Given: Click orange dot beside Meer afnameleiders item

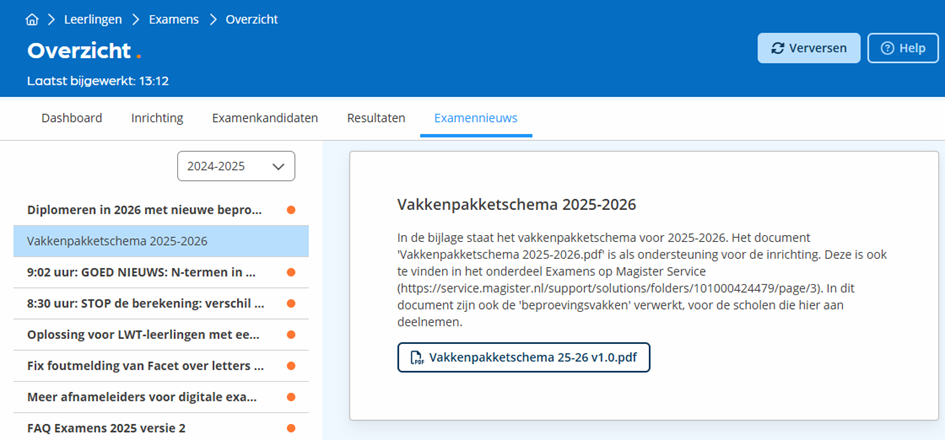Looking at the screenshot, I should [291, 397].
